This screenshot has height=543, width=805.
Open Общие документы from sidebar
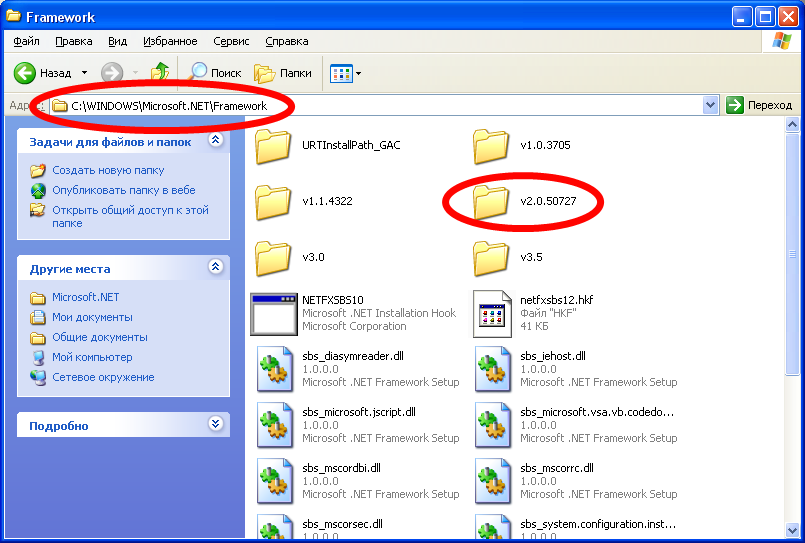(100, 337)
